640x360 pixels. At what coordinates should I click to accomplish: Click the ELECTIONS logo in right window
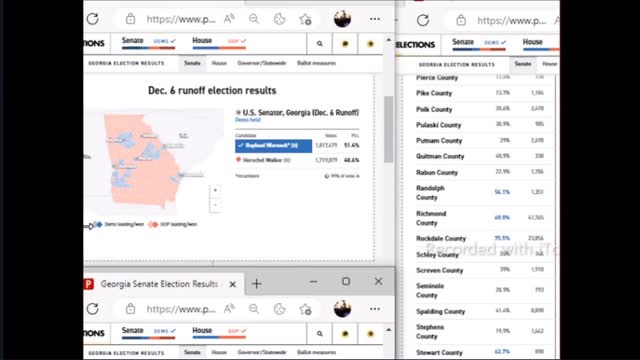(x=416, y=44)
